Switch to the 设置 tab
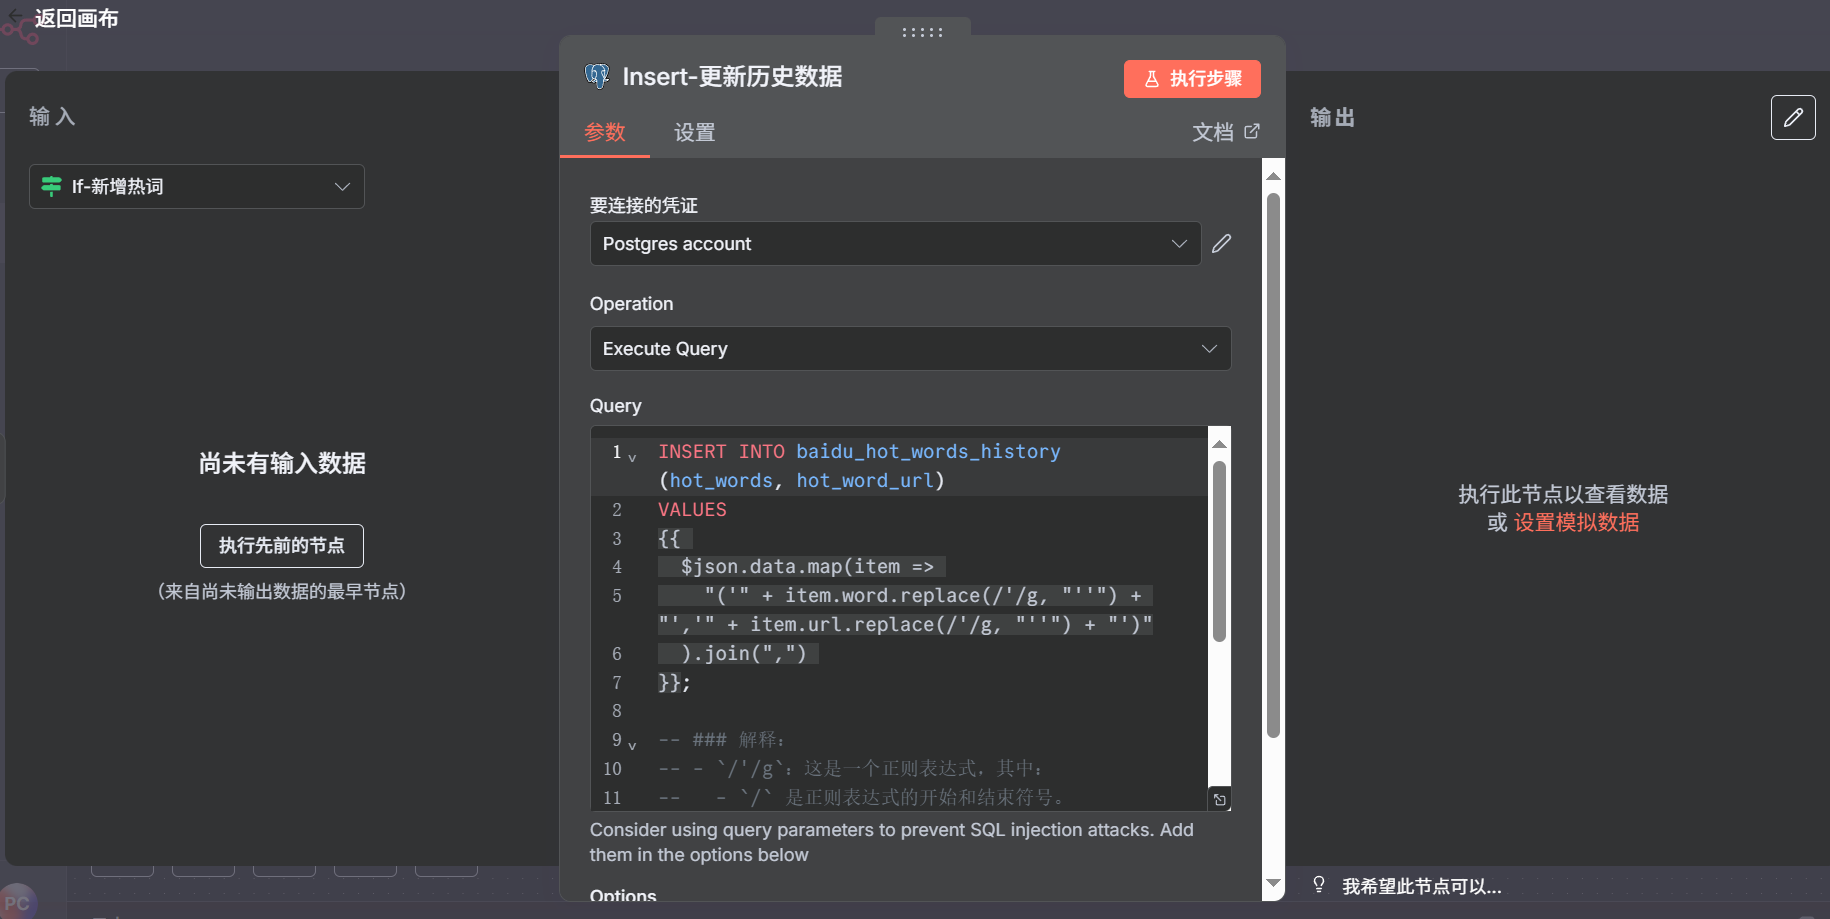This screenshot has width=1830, height=919. (695, 132)
